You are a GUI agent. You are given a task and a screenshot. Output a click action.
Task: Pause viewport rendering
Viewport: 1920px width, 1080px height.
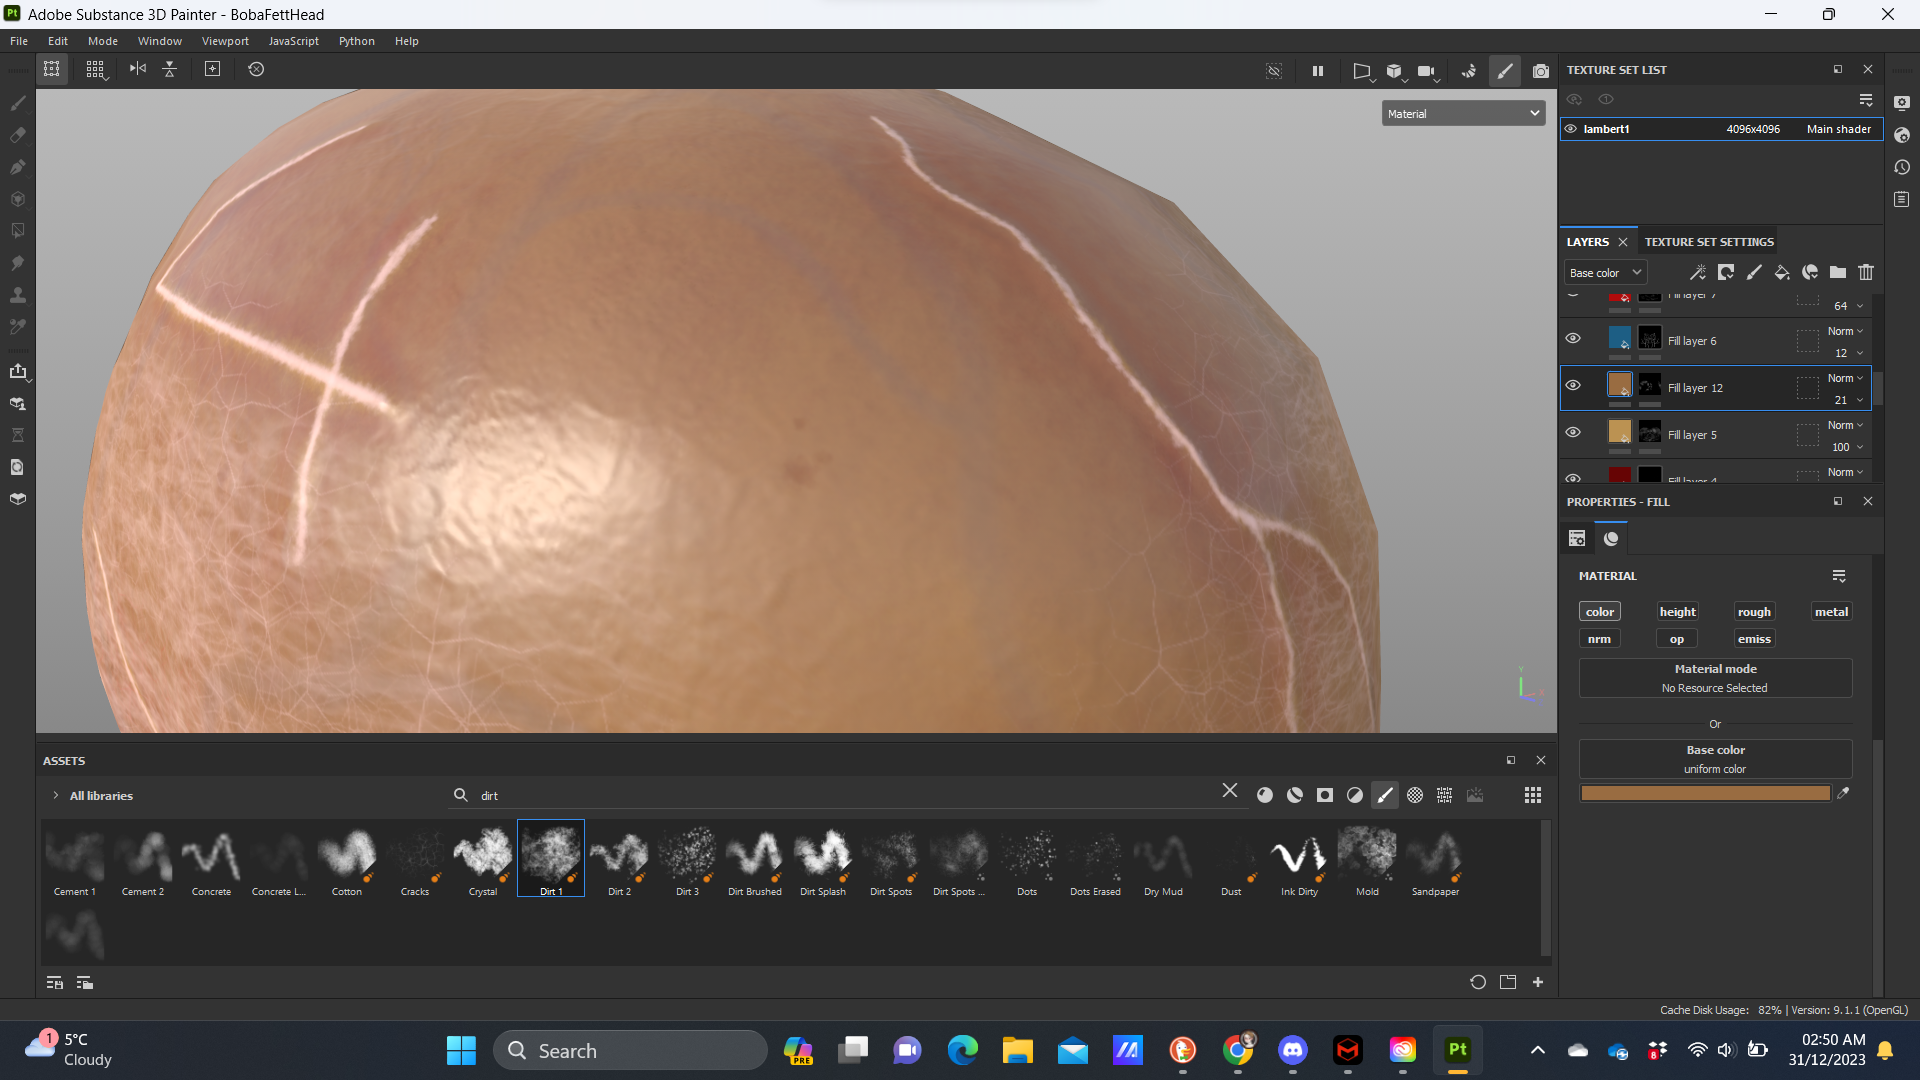[x=1318, y=71]
